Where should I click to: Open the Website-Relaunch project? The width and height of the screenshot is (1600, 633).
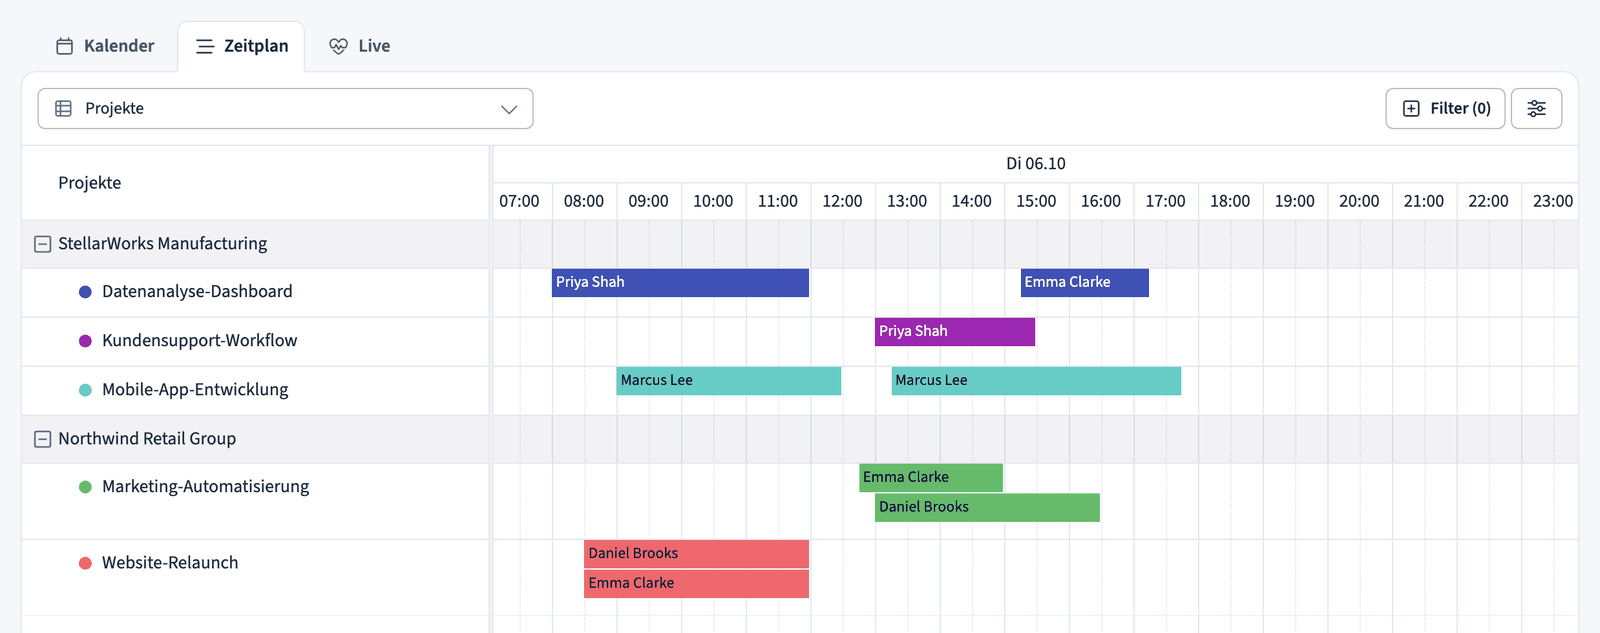[x=170, y=563]
